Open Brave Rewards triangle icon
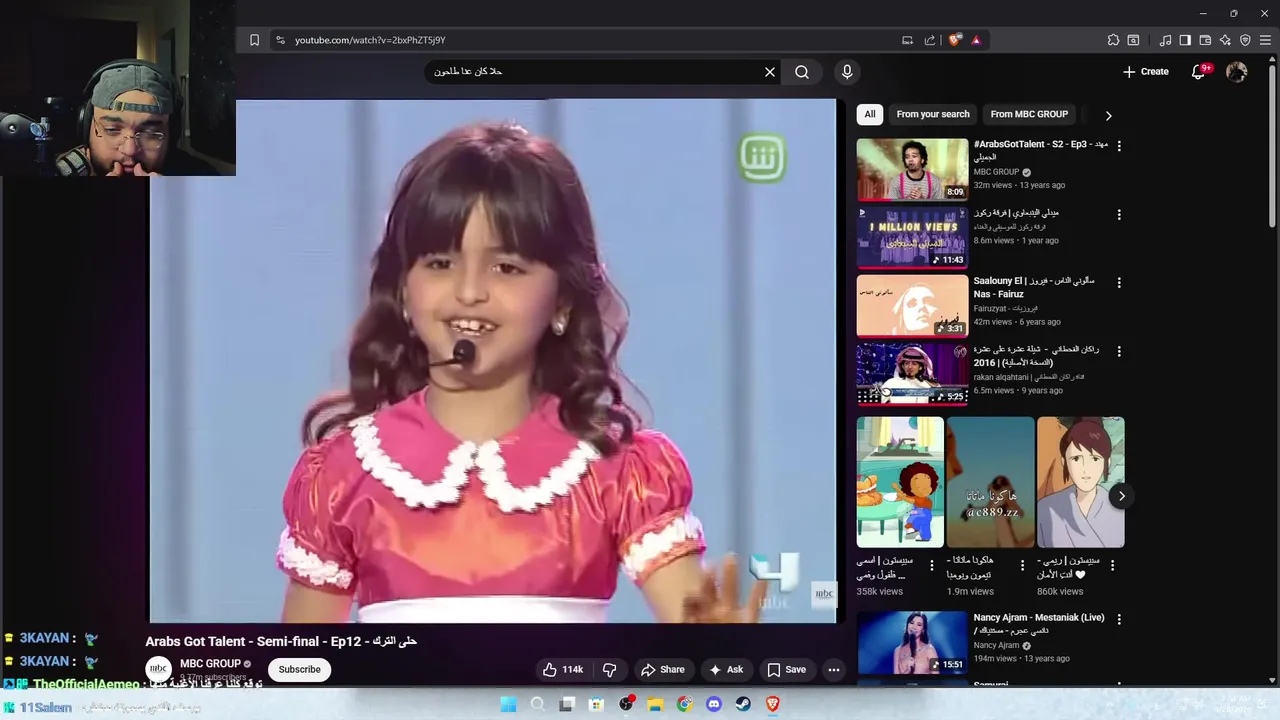 [x=976, y=40]
